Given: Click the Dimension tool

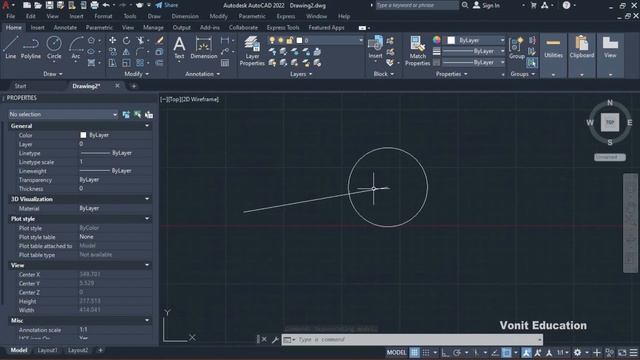Looking at the screenshot, I should pyautogui.click(x=204, y=48).
